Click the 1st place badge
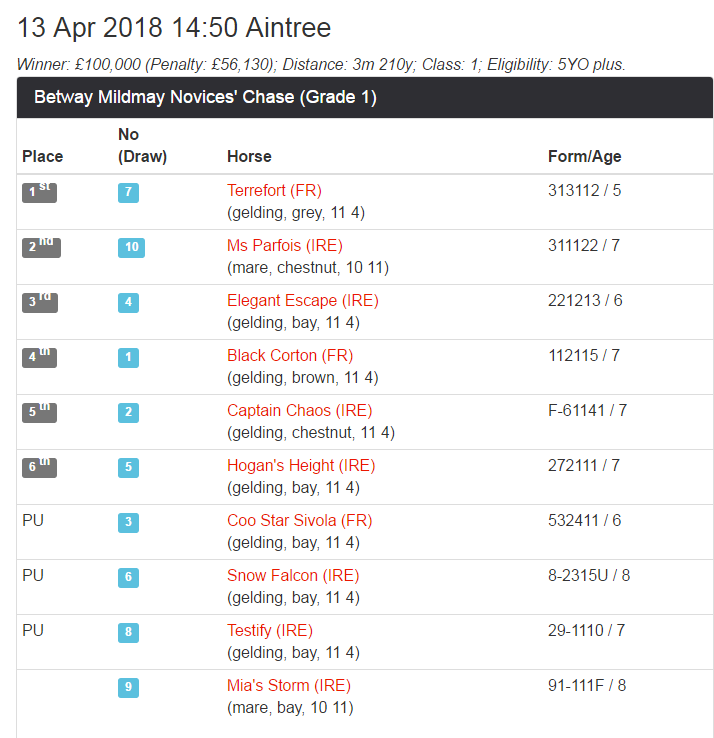The height and width of the screenshot is (738, 714). (x=39, y=192)
